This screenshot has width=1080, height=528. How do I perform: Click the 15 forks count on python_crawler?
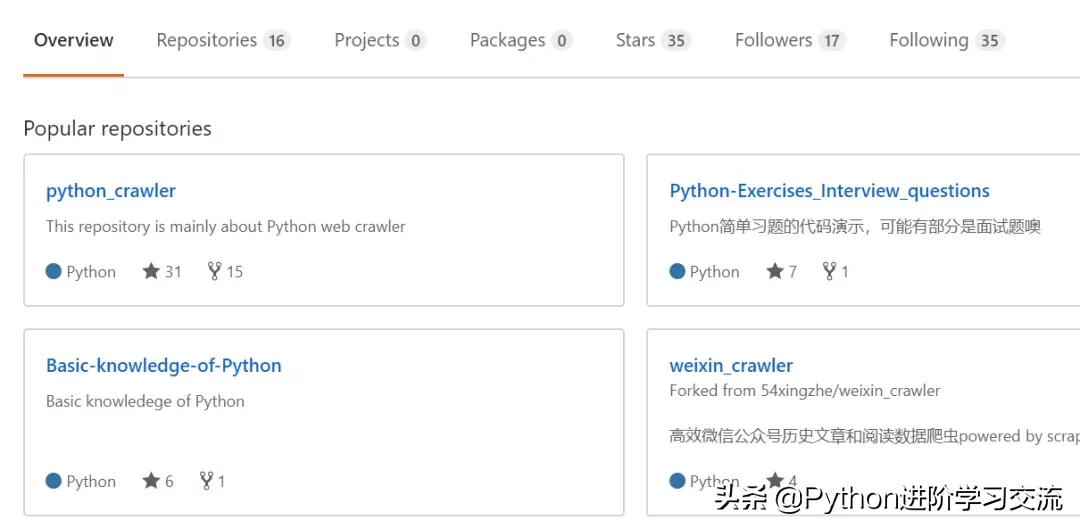[235, 272]
